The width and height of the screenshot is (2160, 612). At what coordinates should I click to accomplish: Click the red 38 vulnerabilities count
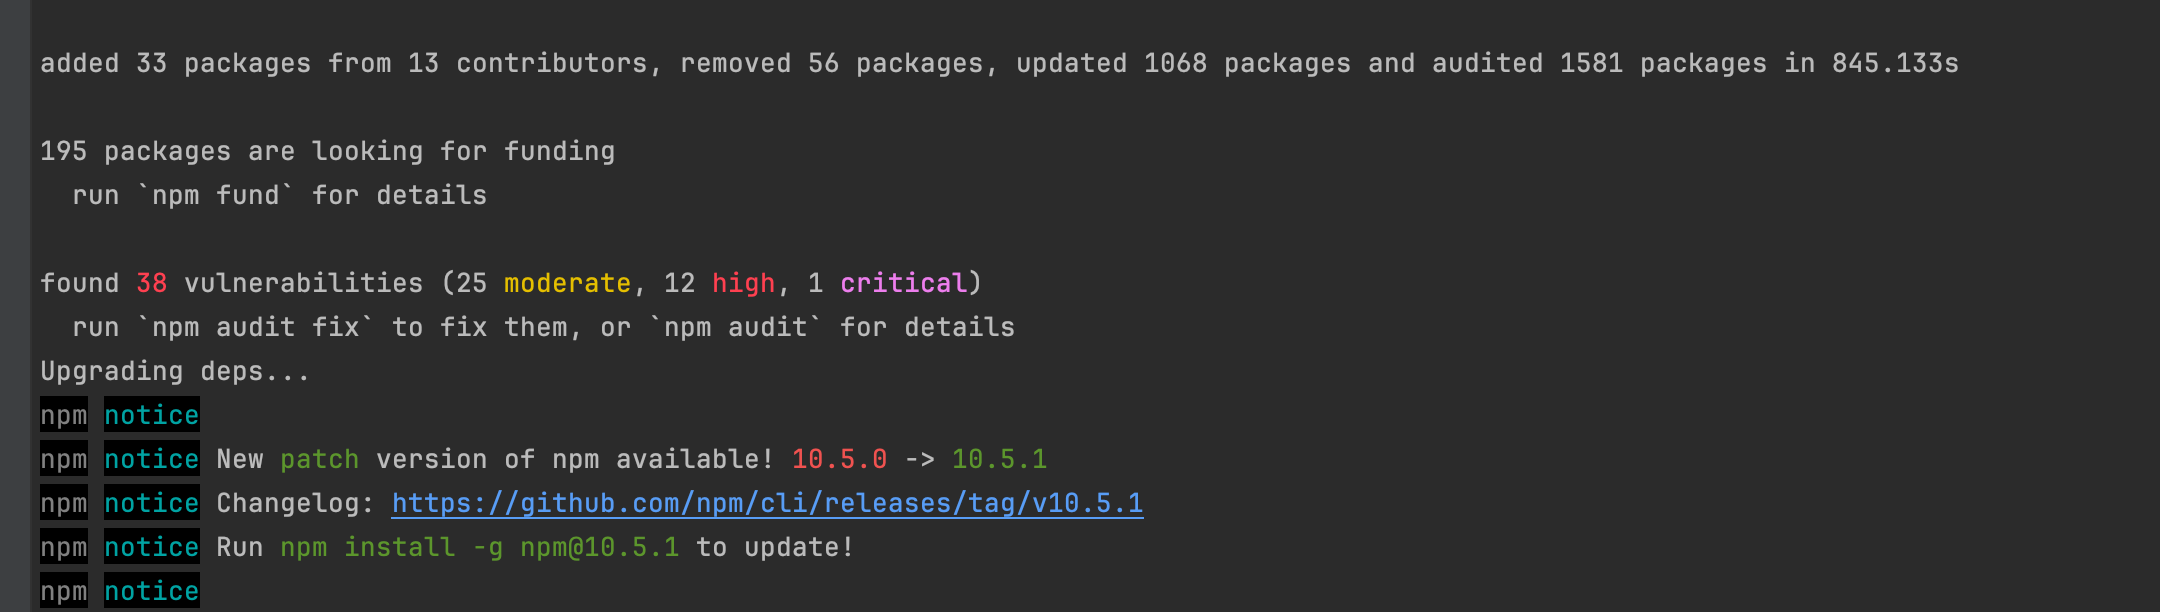pos(151,283)
